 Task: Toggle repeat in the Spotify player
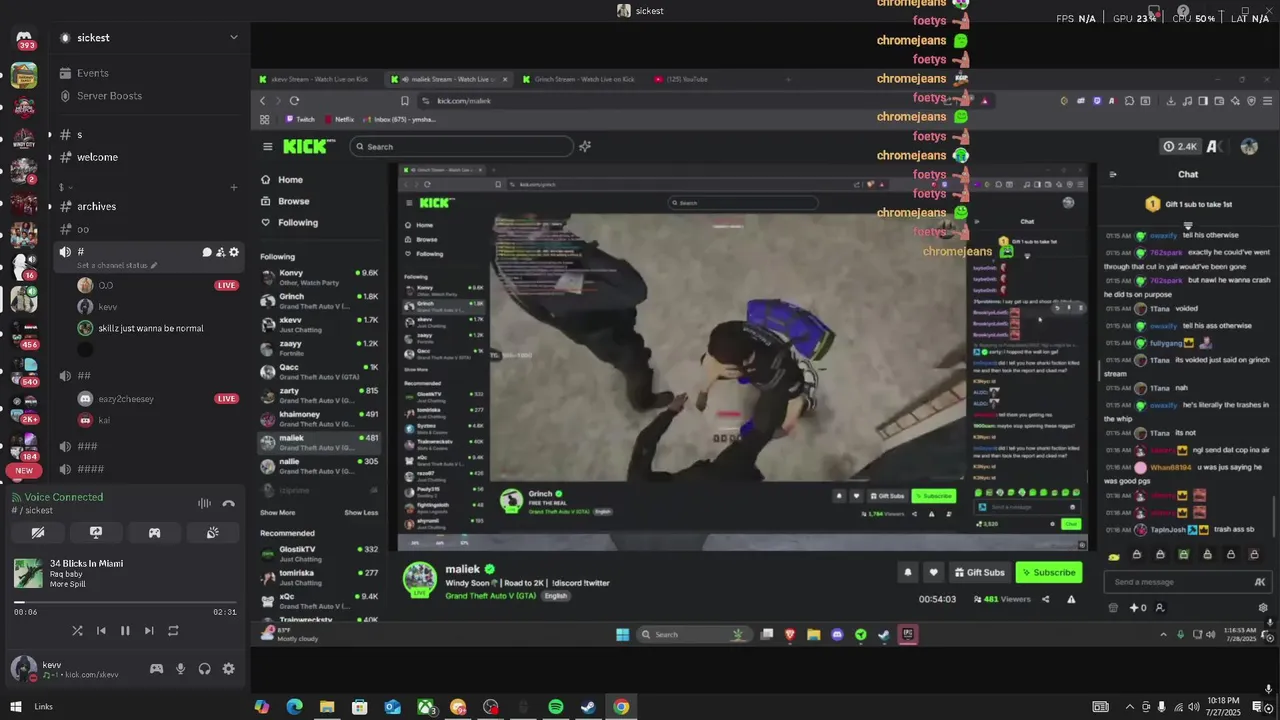pyautogui.click(x=173, y=631)
